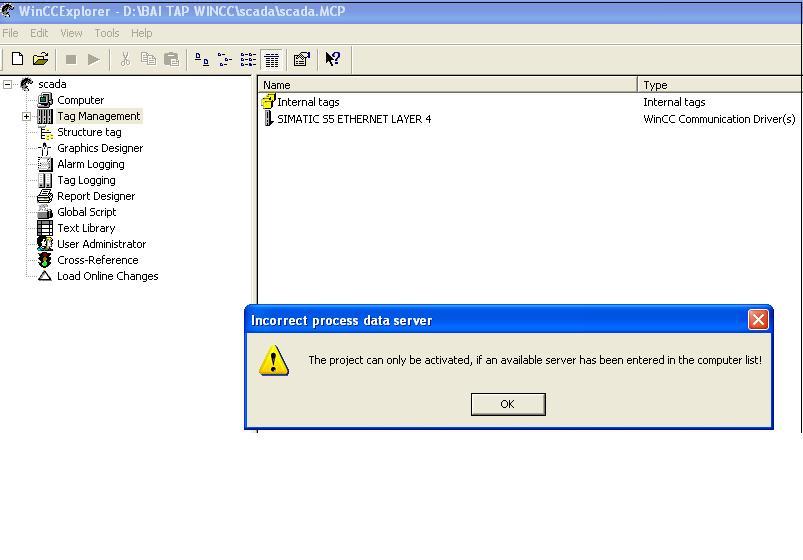Select the Internal tags name entry
803x560 pixels.
click(308, 102)
